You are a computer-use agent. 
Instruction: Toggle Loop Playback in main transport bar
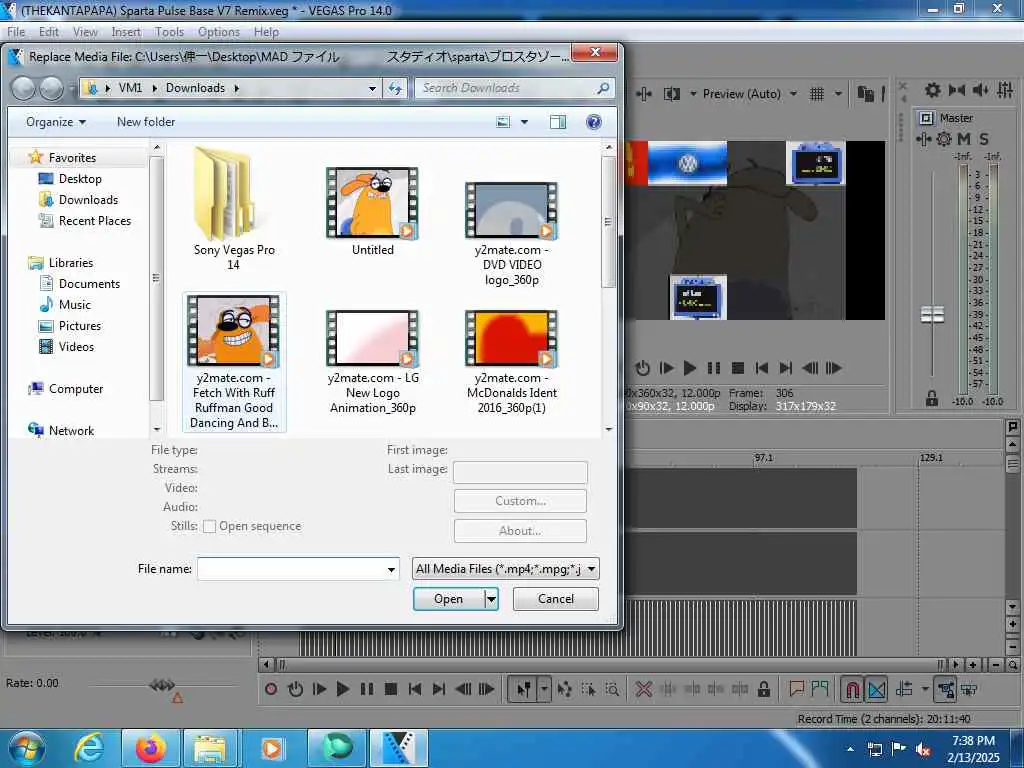[295, 689]
